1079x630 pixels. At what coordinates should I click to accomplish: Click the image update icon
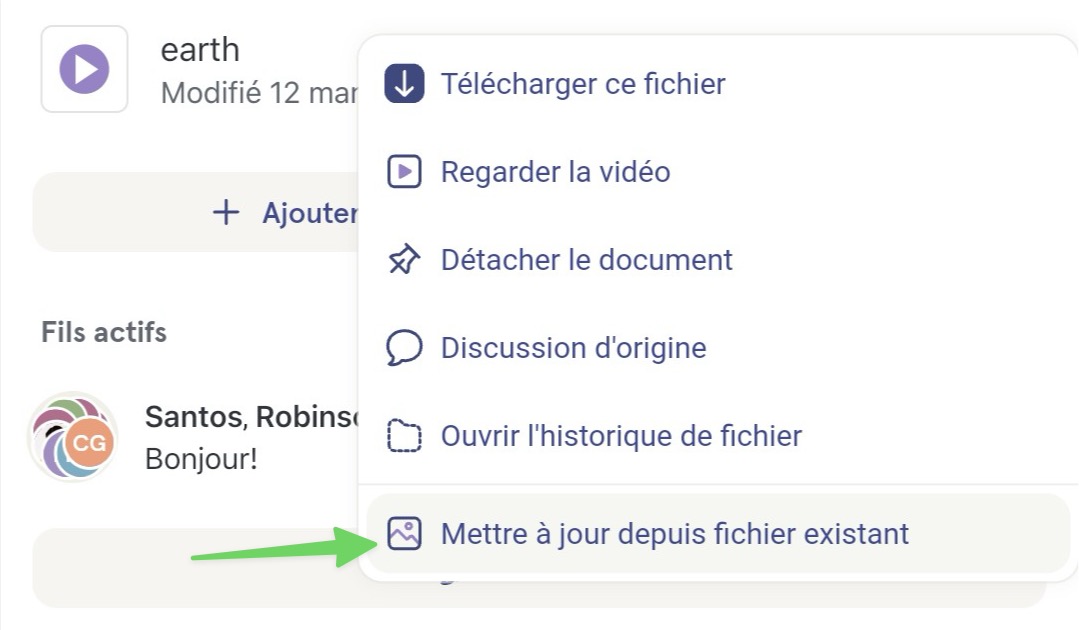(x=404, y=533)
